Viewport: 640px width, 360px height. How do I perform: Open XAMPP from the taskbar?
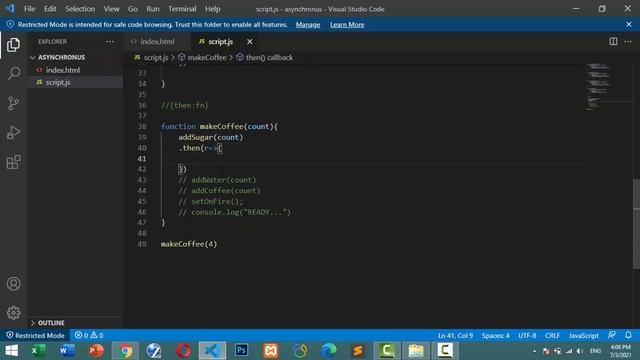271,351
